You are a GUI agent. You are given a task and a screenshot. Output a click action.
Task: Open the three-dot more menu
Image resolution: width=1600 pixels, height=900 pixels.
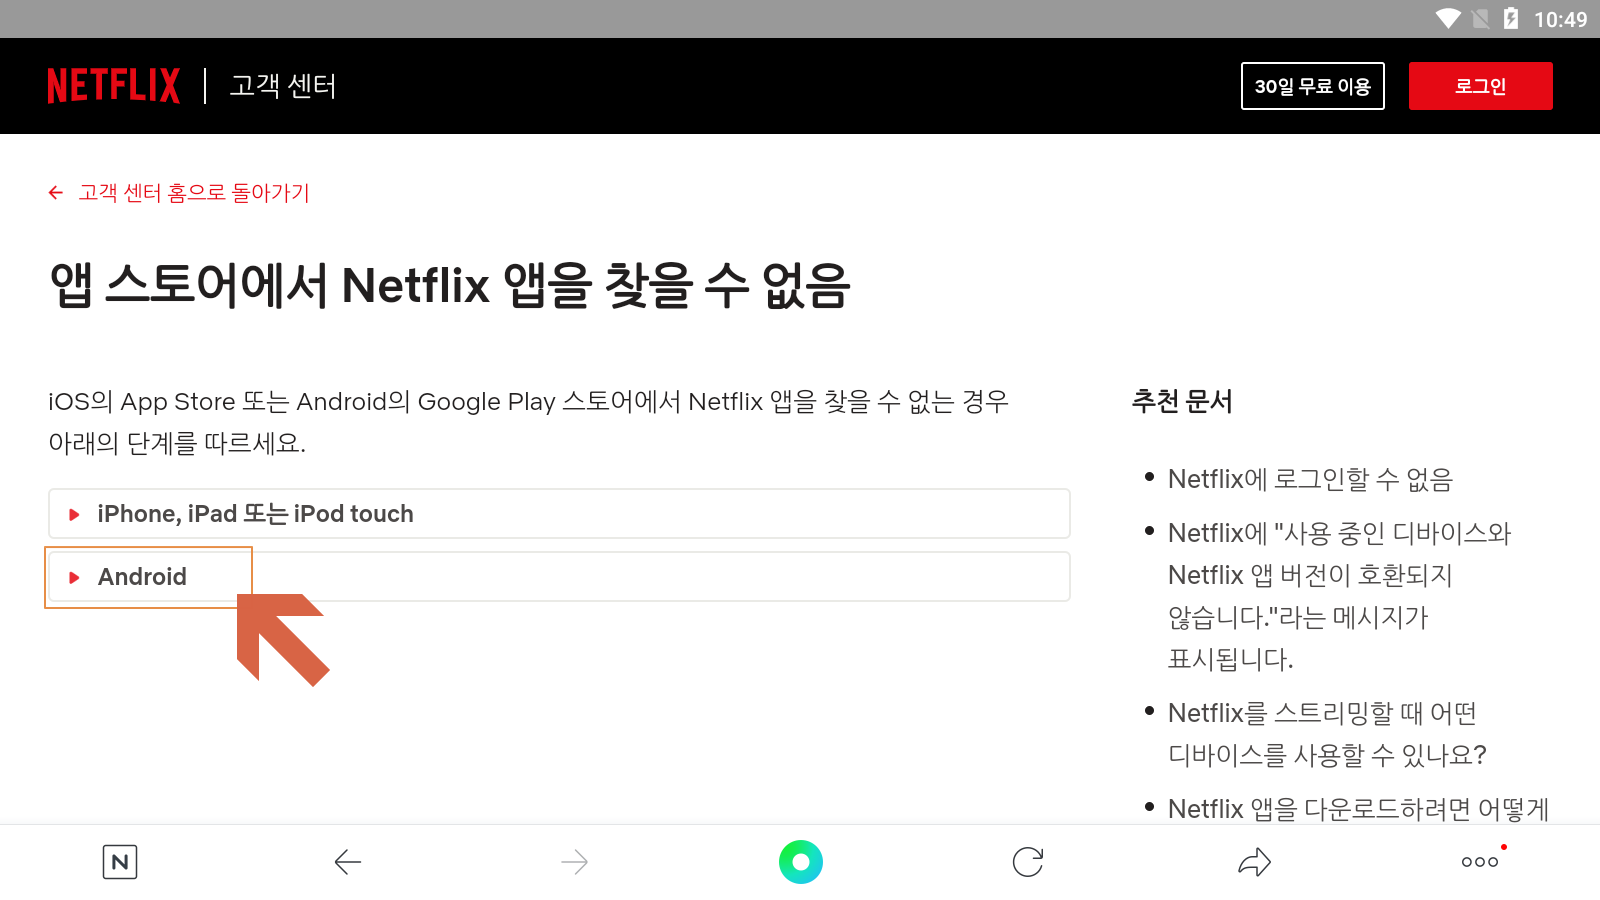point(1481,862)
